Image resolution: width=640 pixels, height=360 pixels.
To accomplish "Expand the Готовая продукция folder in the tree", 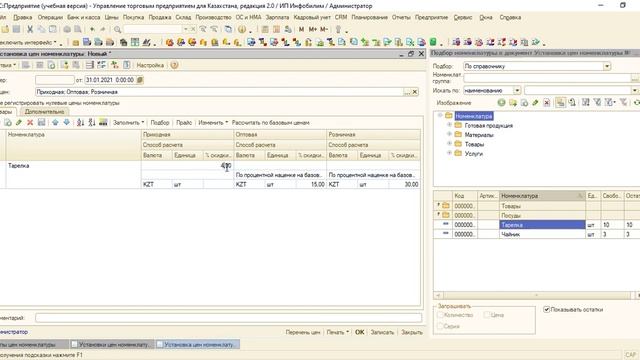I will [x=449, y=125].
